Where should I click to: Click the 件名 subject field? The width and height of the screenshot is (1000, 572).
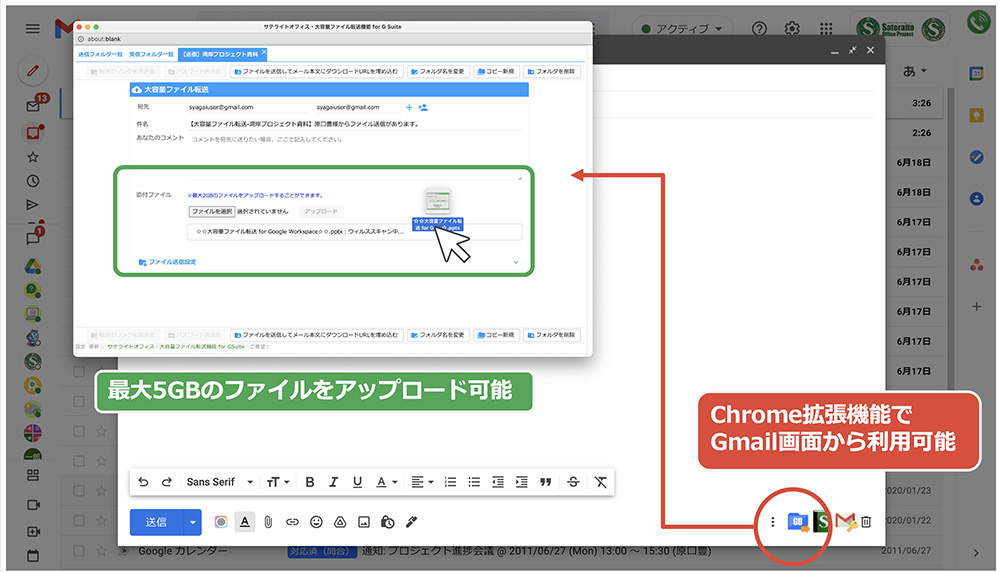(x=356, y=124)
